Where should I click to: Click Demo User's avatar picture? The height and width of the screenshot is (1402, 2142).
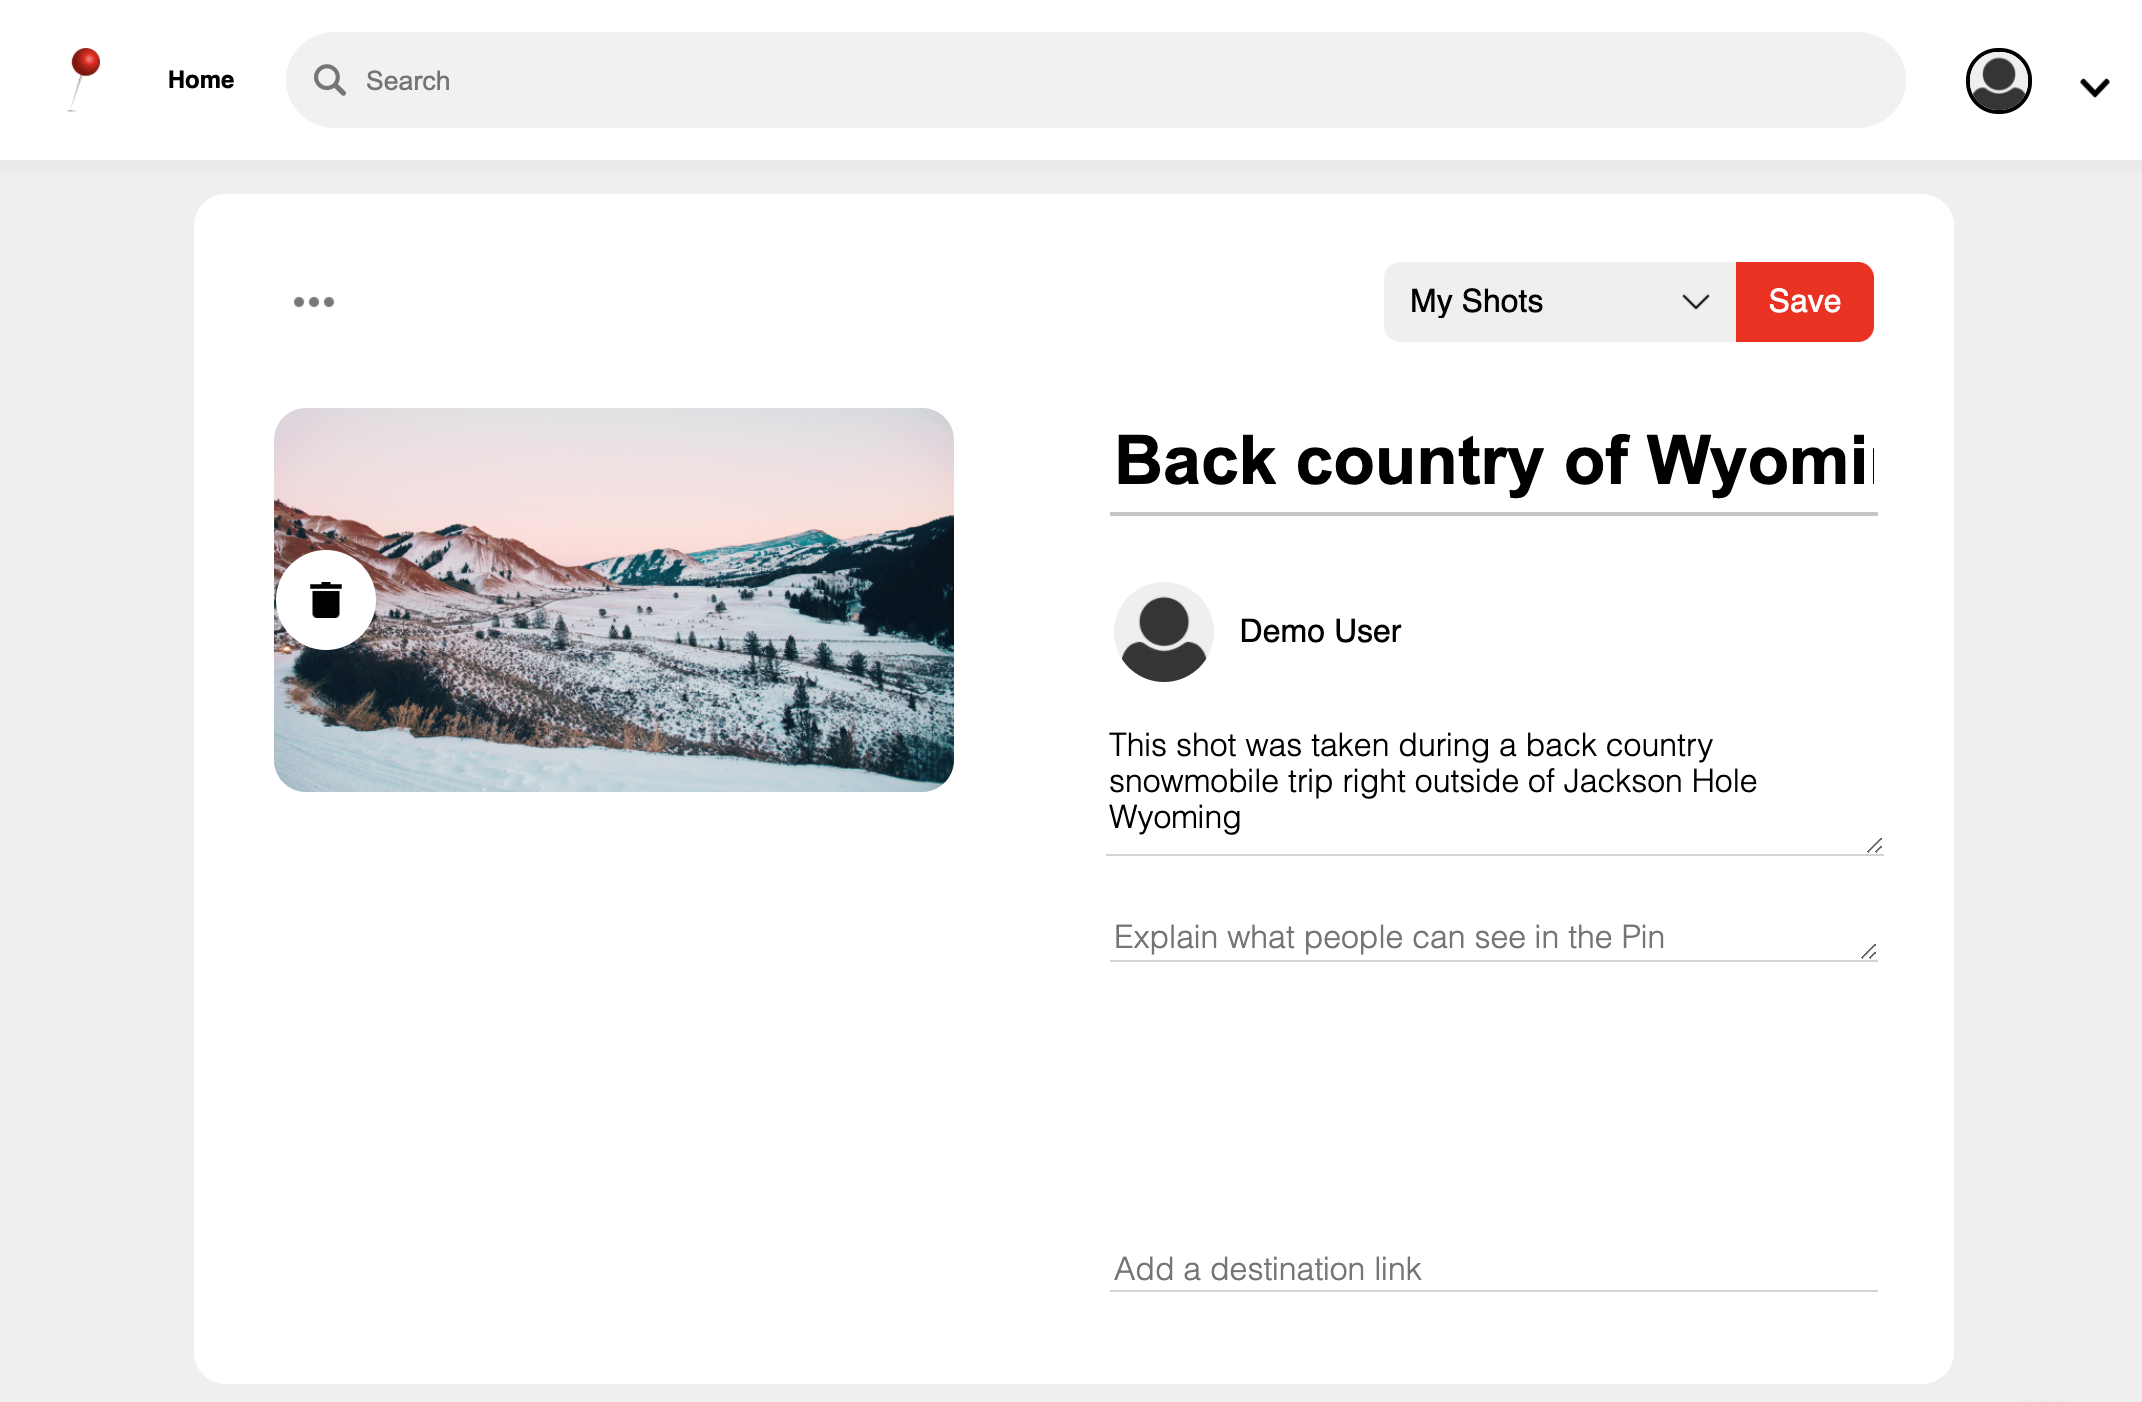click(x=1163, y=632)
